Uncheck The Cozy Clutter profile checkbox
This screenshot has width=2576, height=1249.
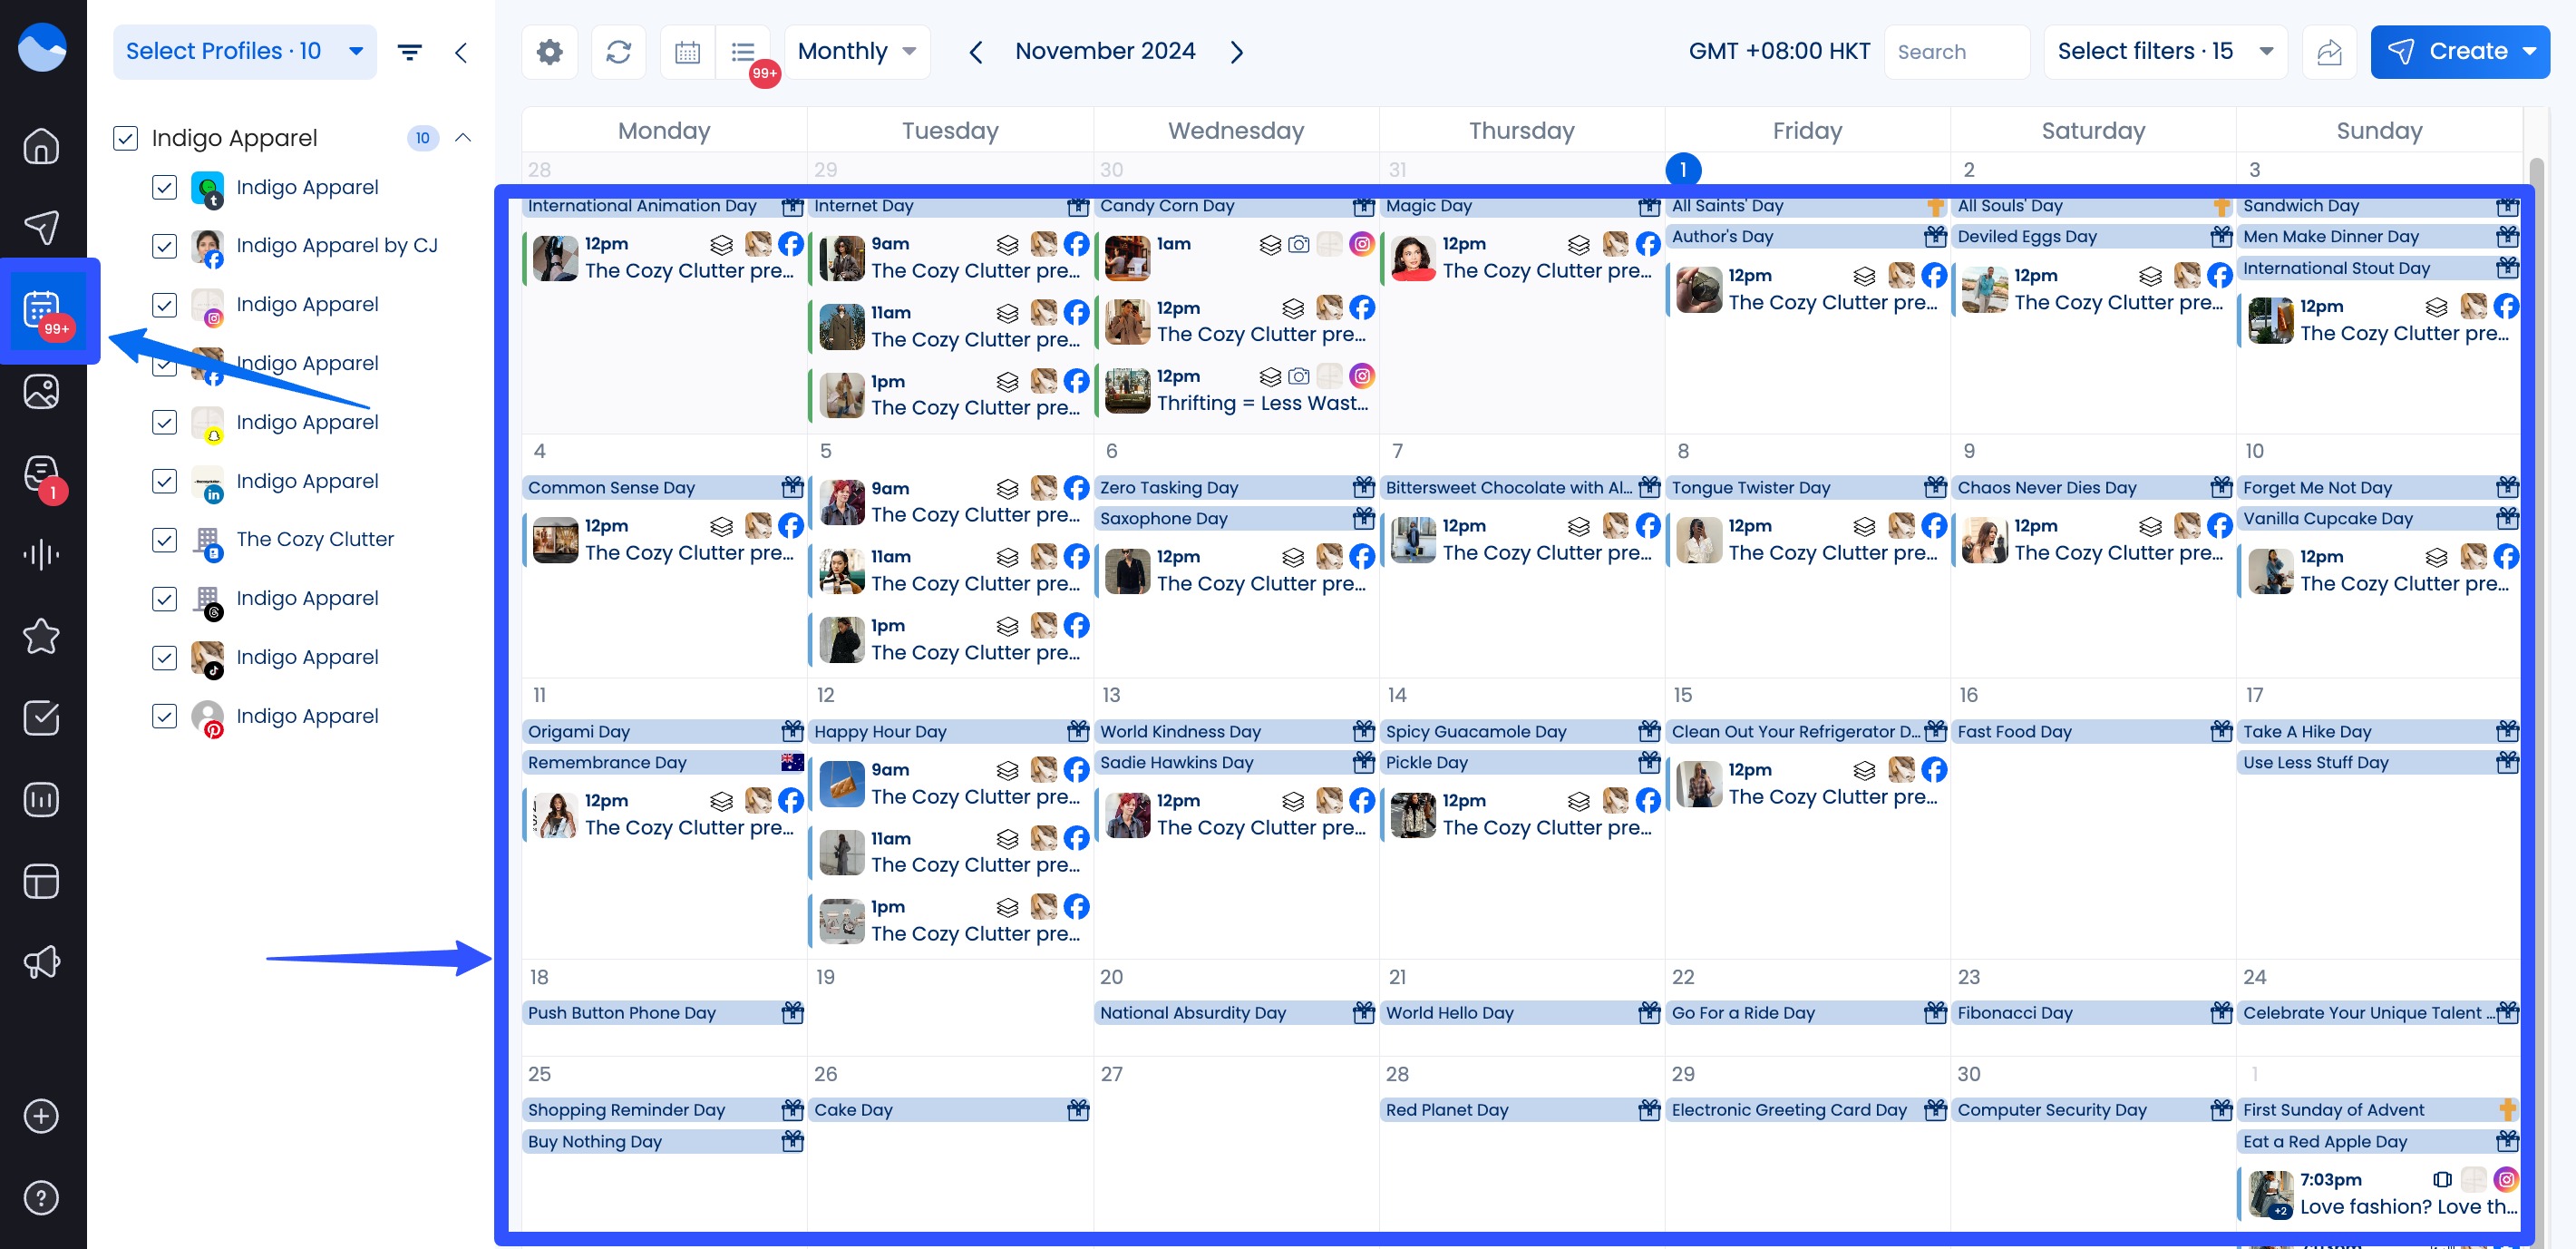point(165,539)
